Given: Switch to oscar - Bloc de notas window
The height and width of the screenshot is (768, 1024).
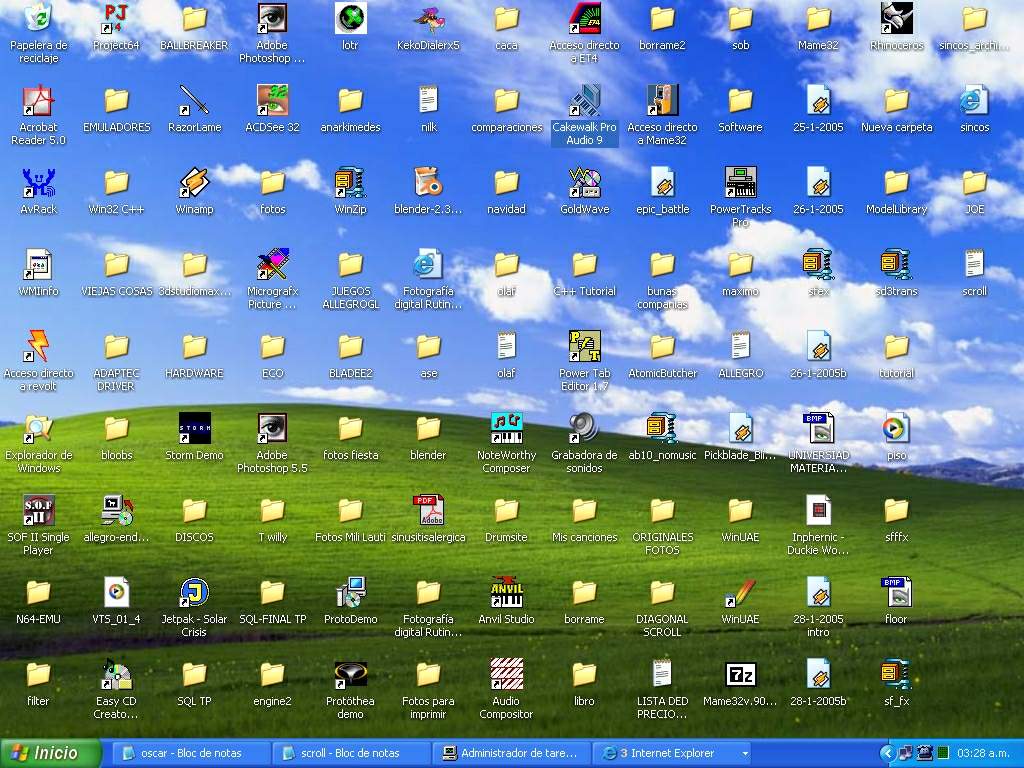Looking at the screenshot, I should [191, 753].
